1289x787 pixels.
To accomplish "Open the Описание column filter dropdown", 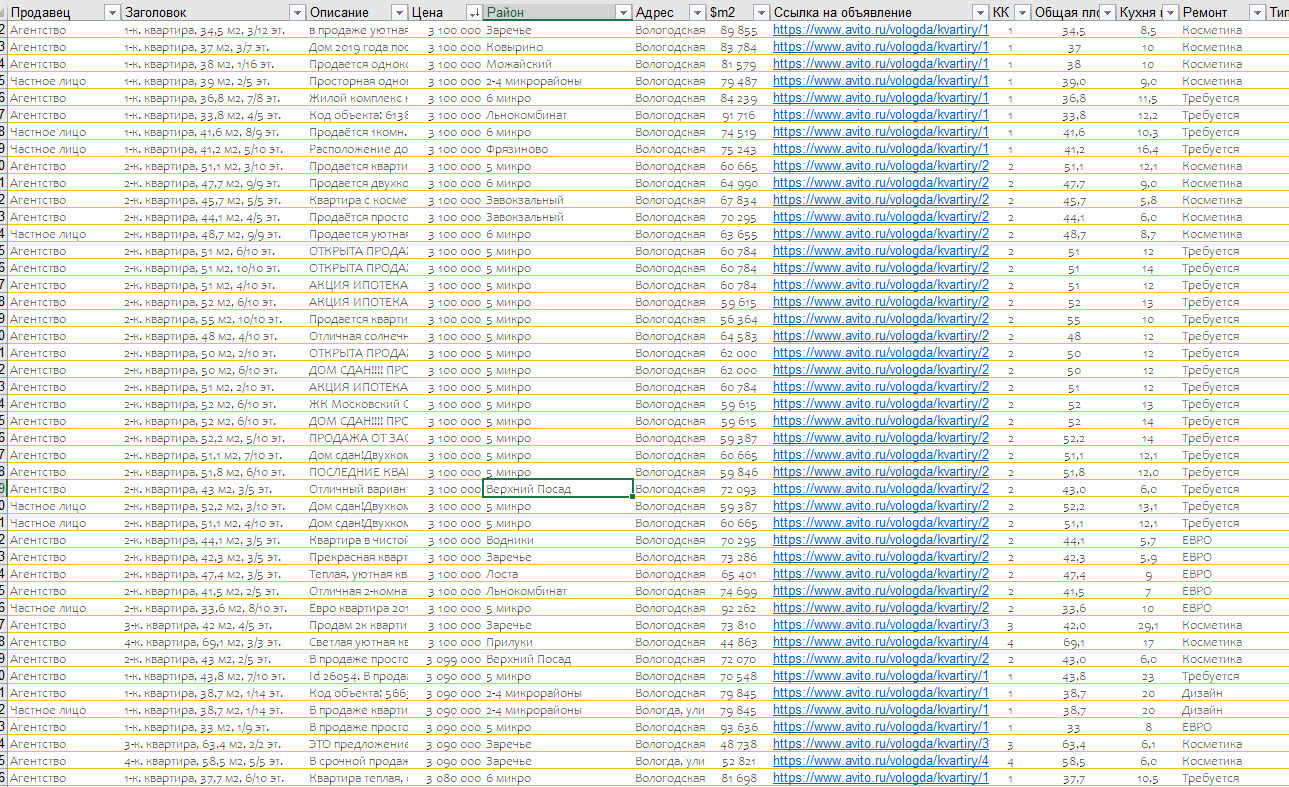I will pos(399,12).
